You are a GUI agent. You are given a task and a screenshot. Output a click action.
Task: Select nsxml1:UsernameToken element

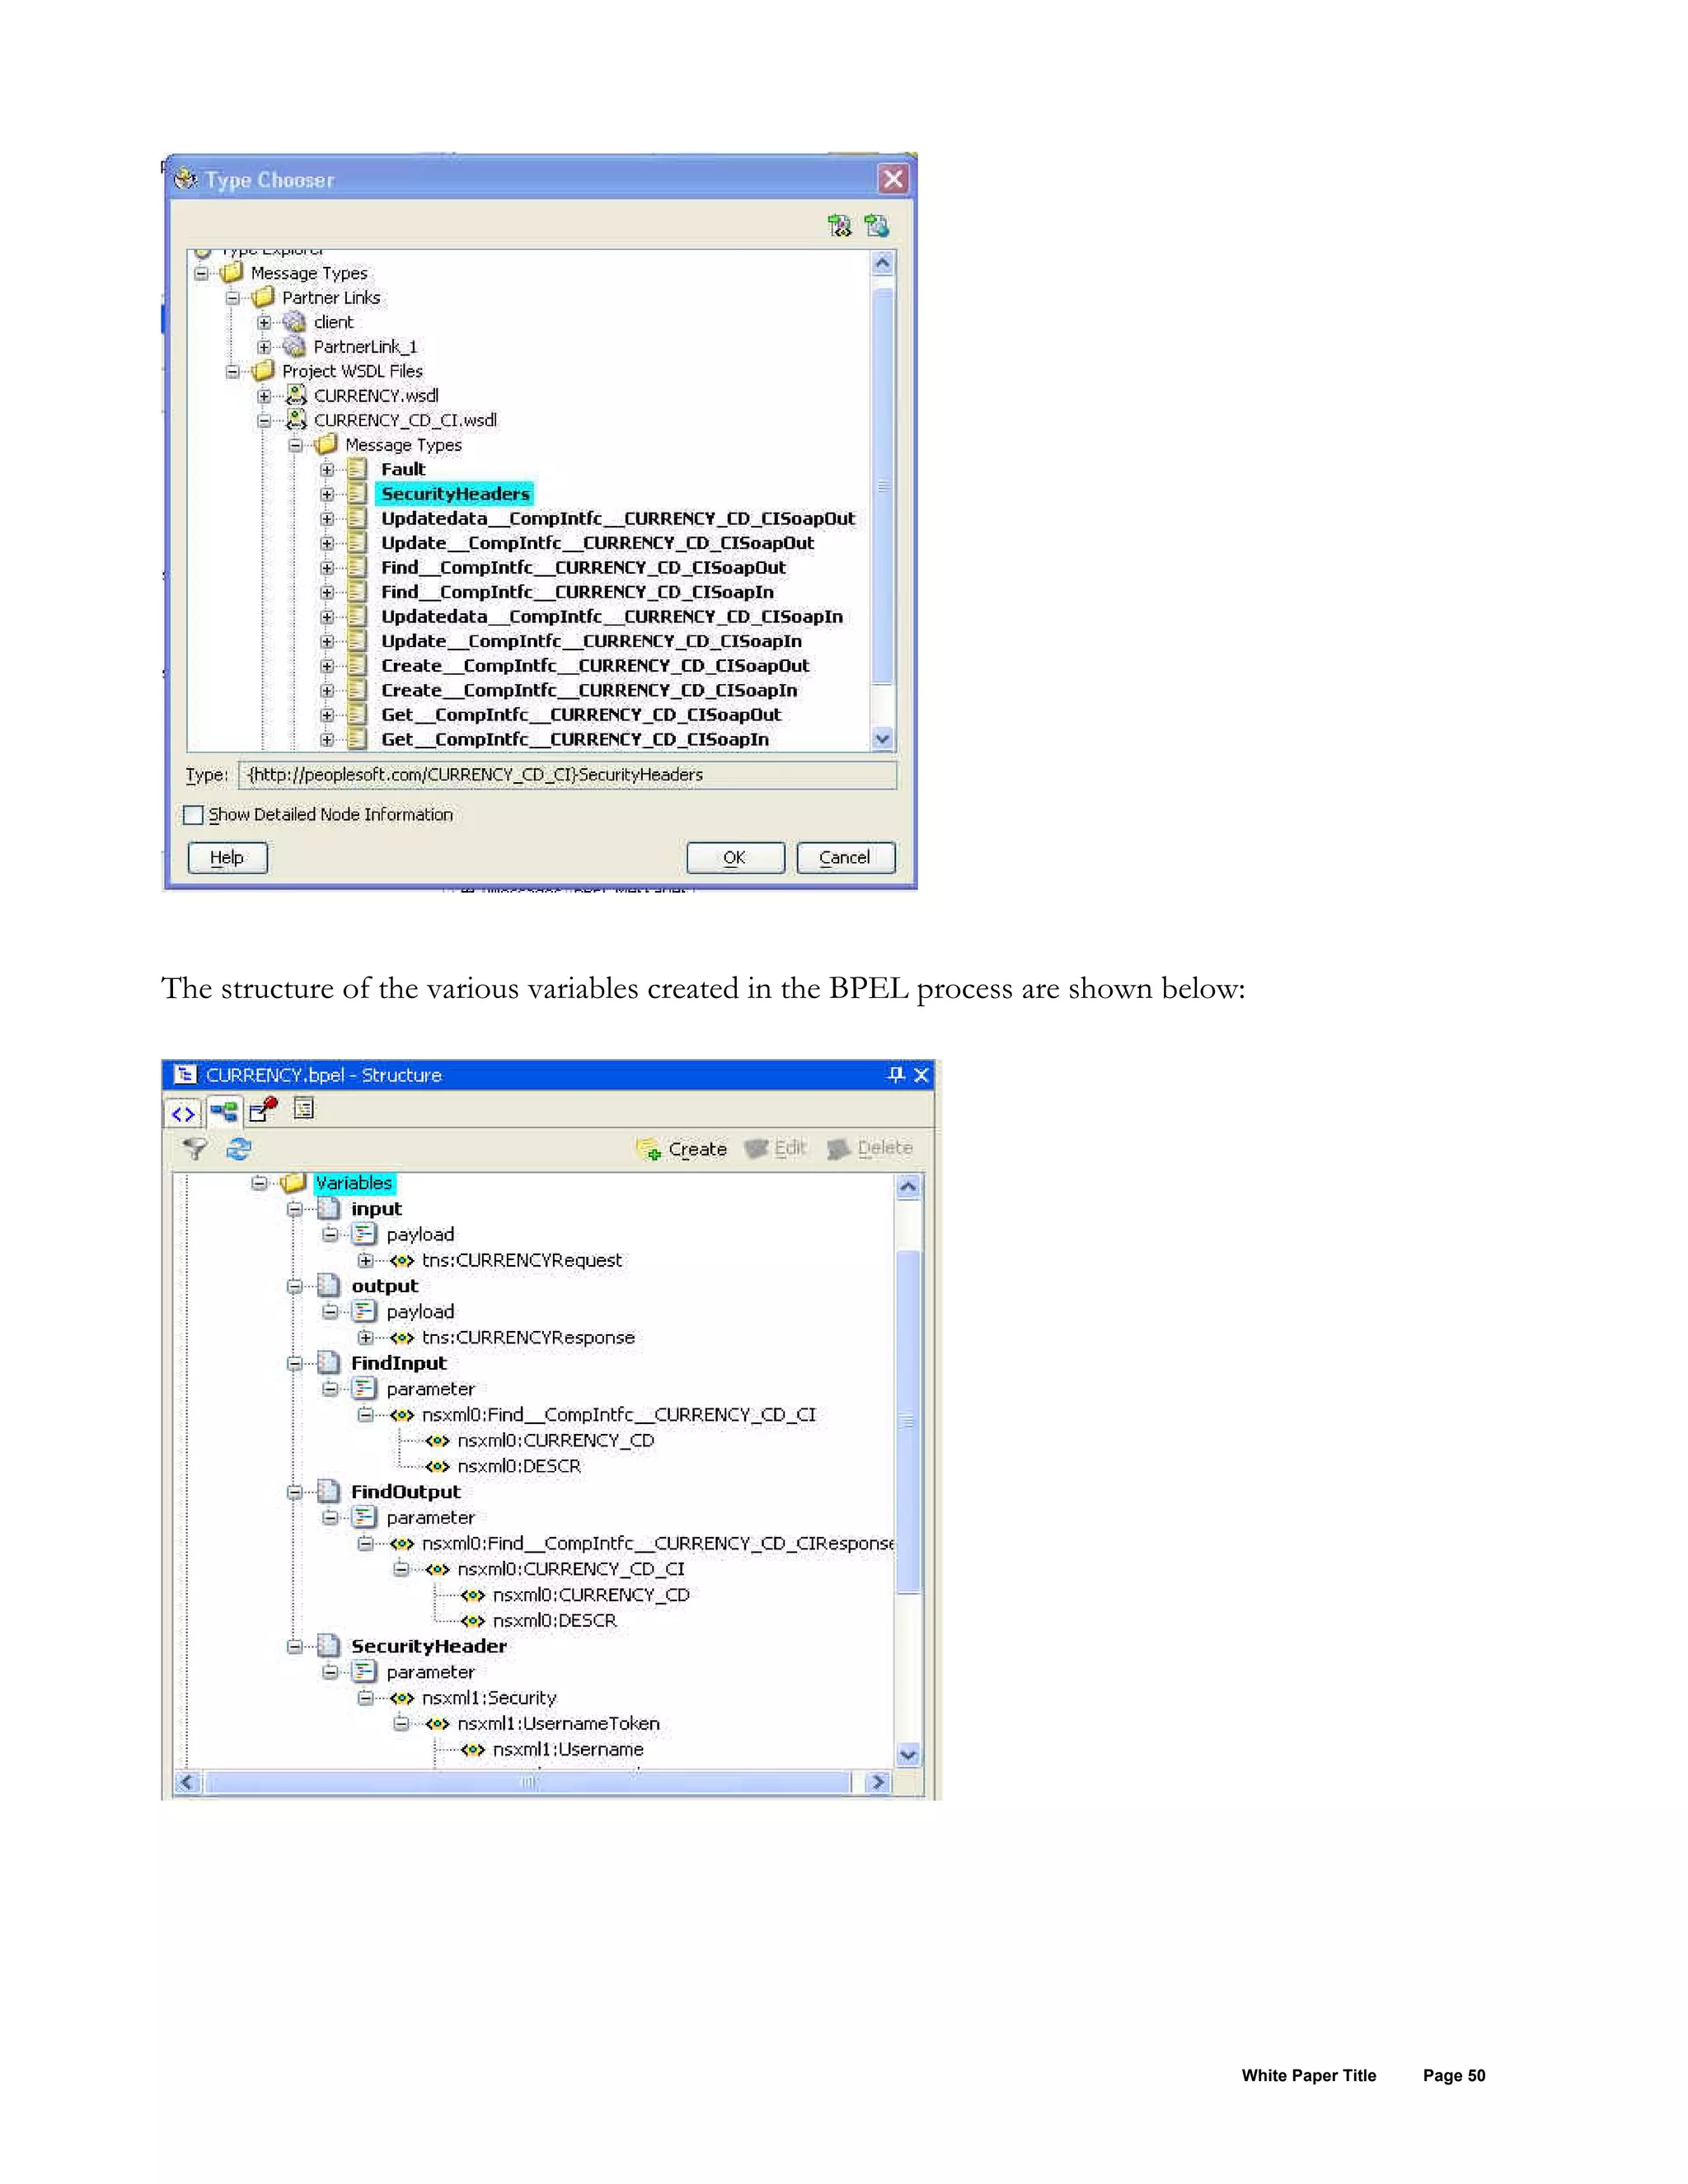(558, 1723)
